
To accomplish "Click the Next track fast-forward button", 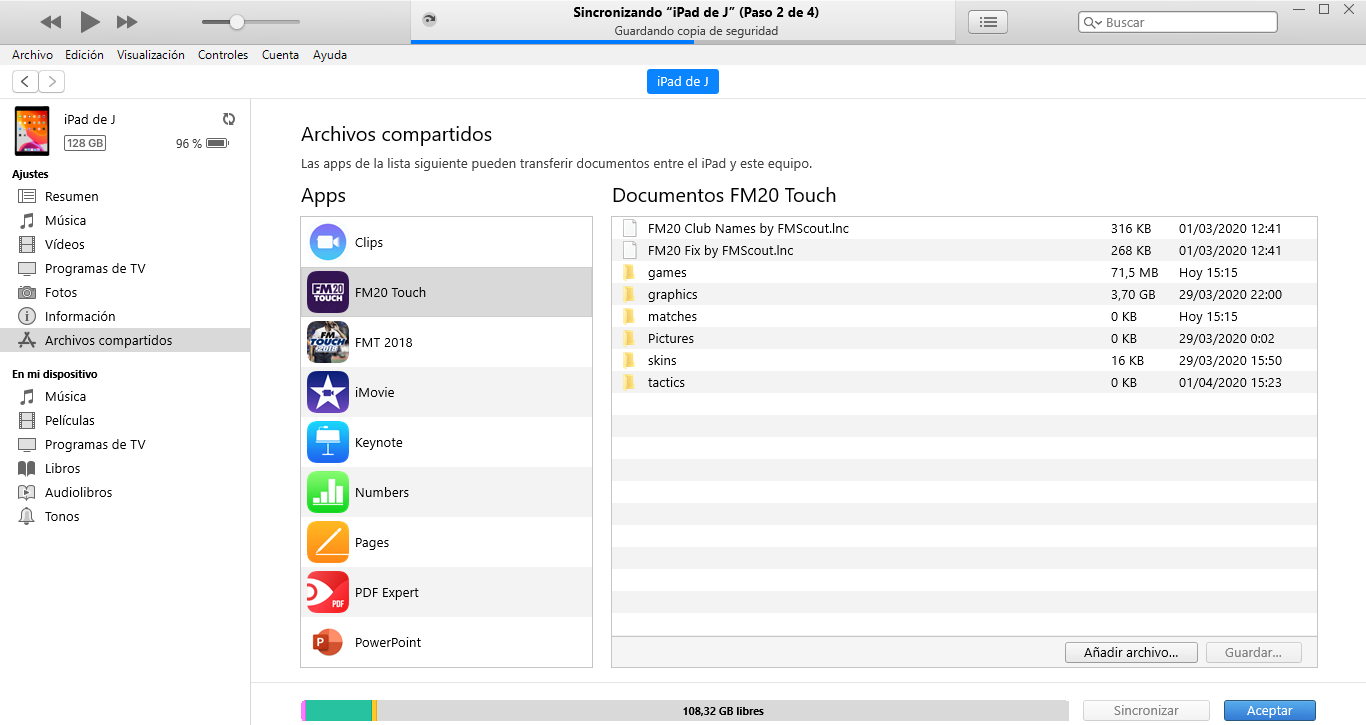I will click(127, 22).
